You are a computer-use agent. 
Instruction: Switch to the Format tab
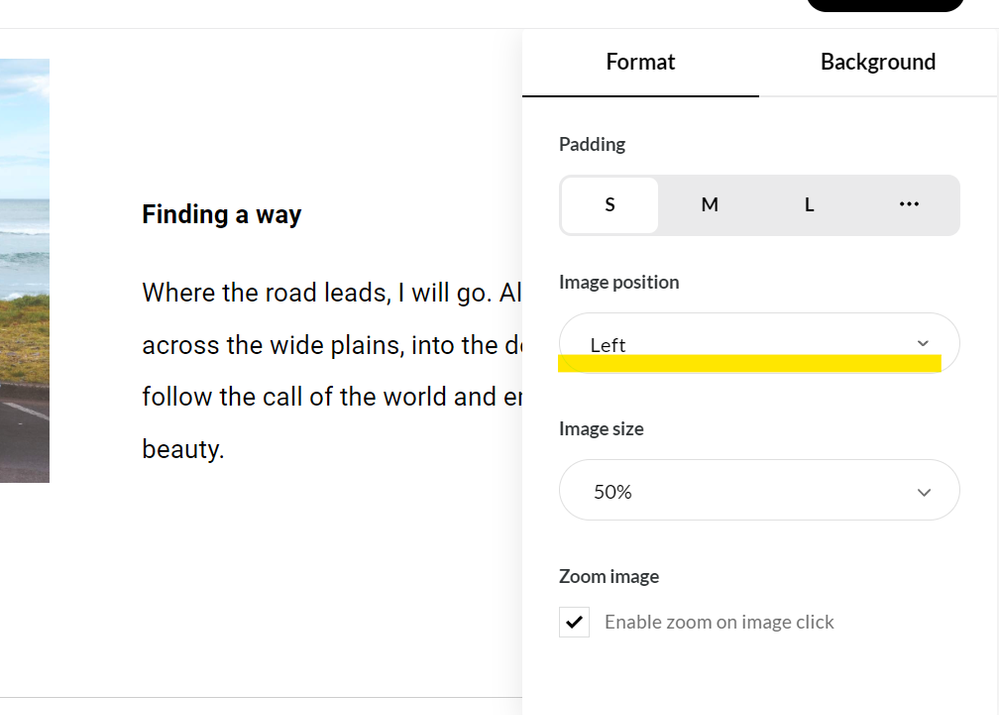click(640, 62)
